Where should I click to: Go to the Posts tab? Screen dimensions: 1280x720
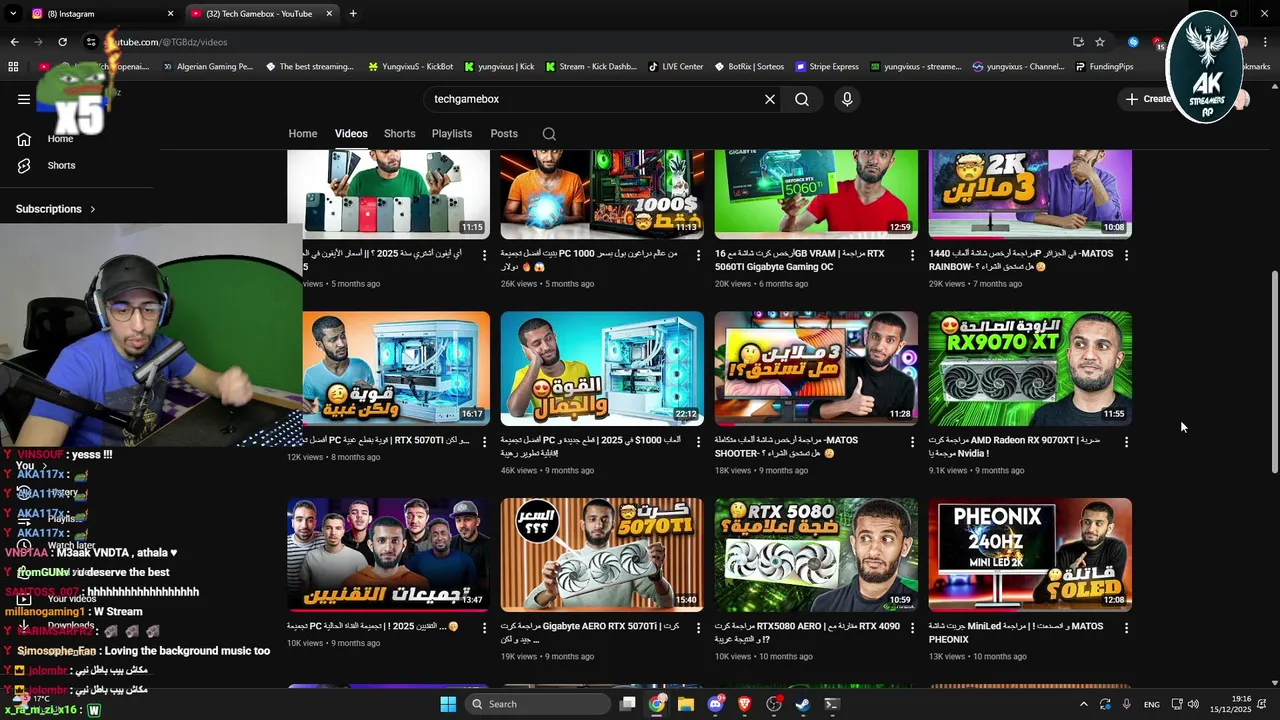click(x=504, y=133)
